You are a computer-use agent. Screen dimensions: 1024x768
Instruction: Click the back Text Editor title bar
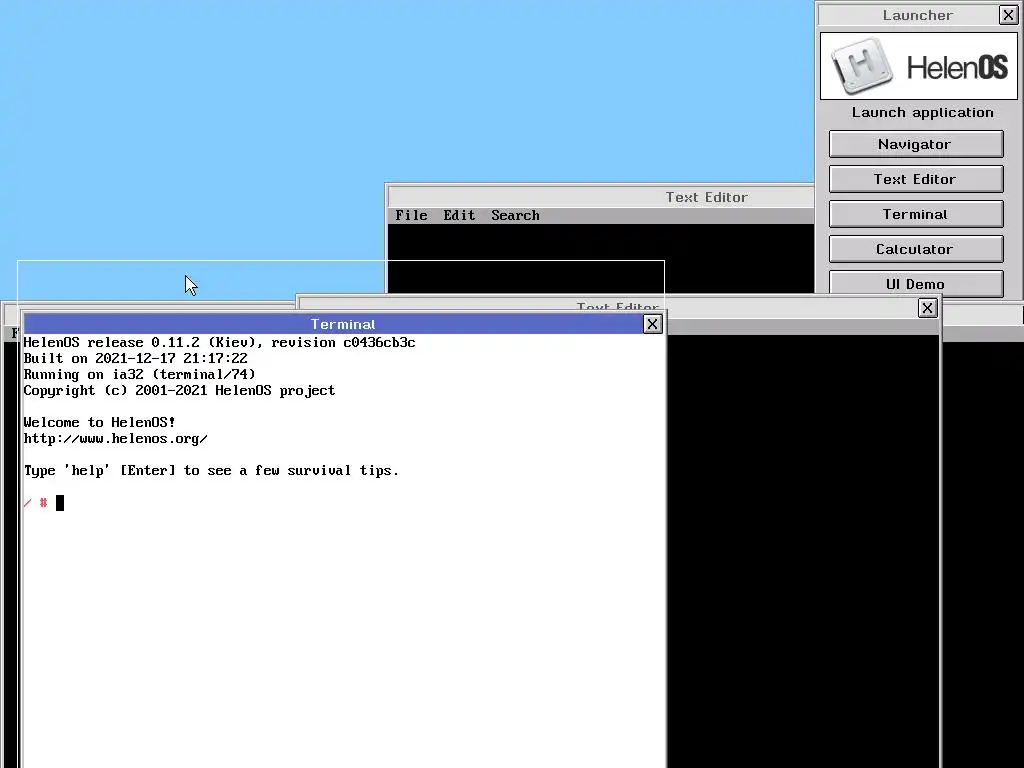[601, 197]
